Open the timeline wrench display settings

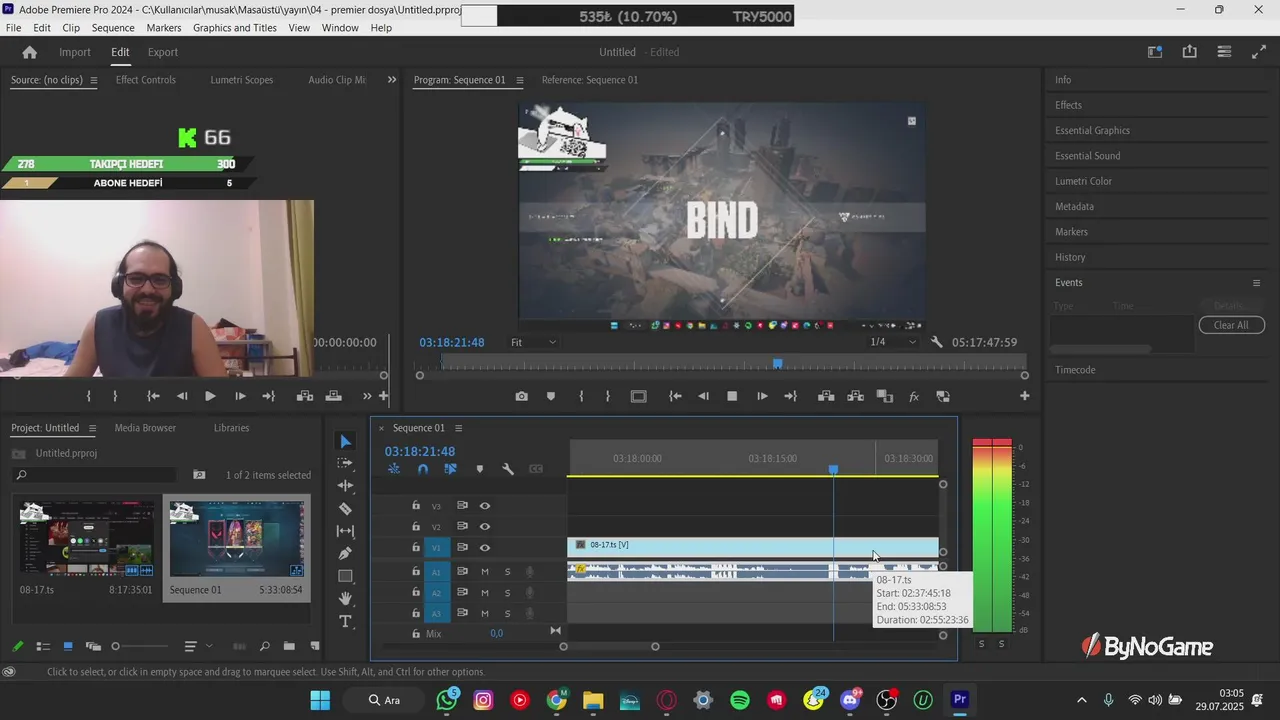508,469
